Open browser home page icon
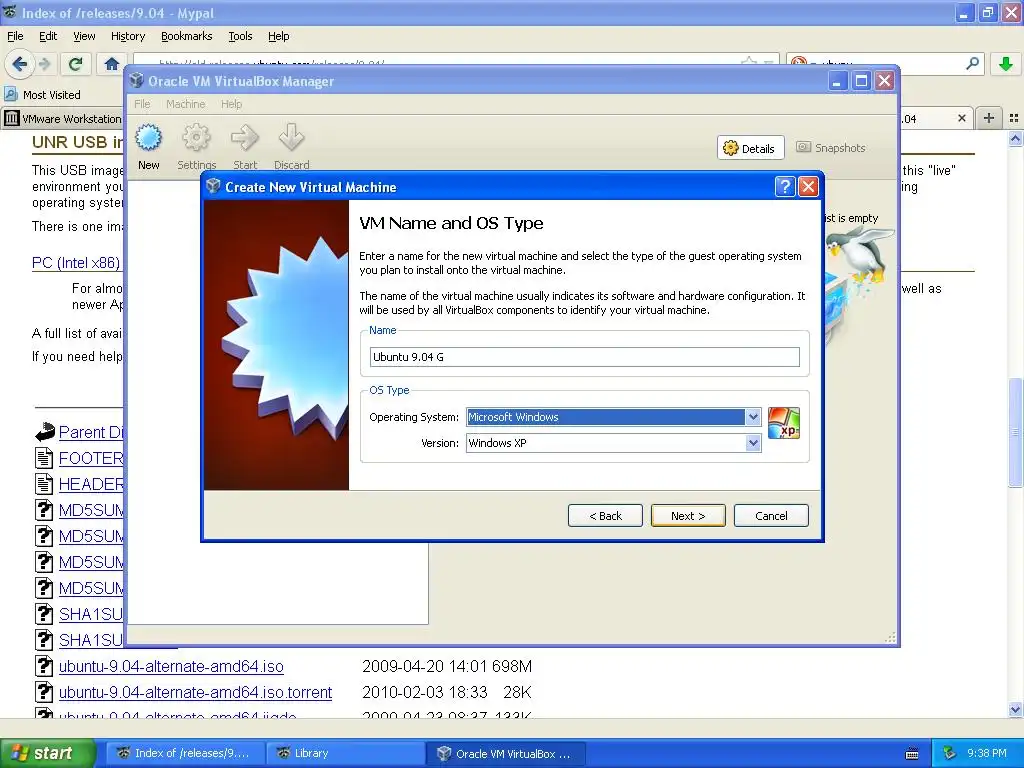 112,64
